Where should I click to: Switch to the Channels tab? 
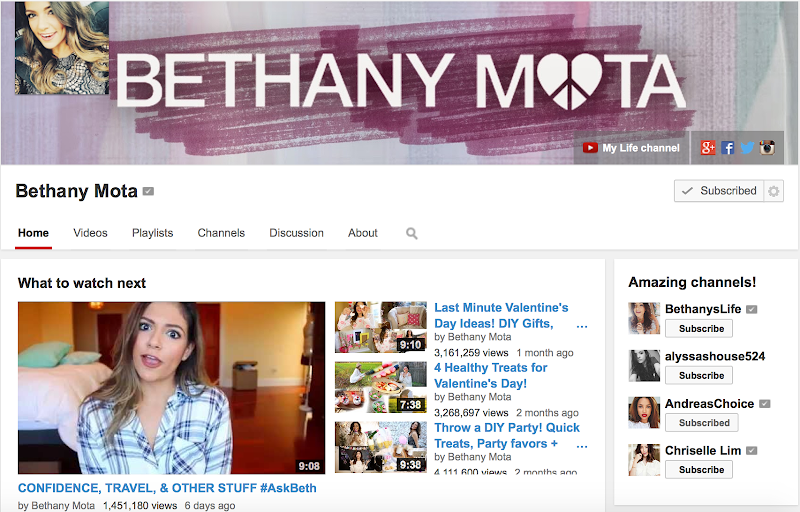221,233
